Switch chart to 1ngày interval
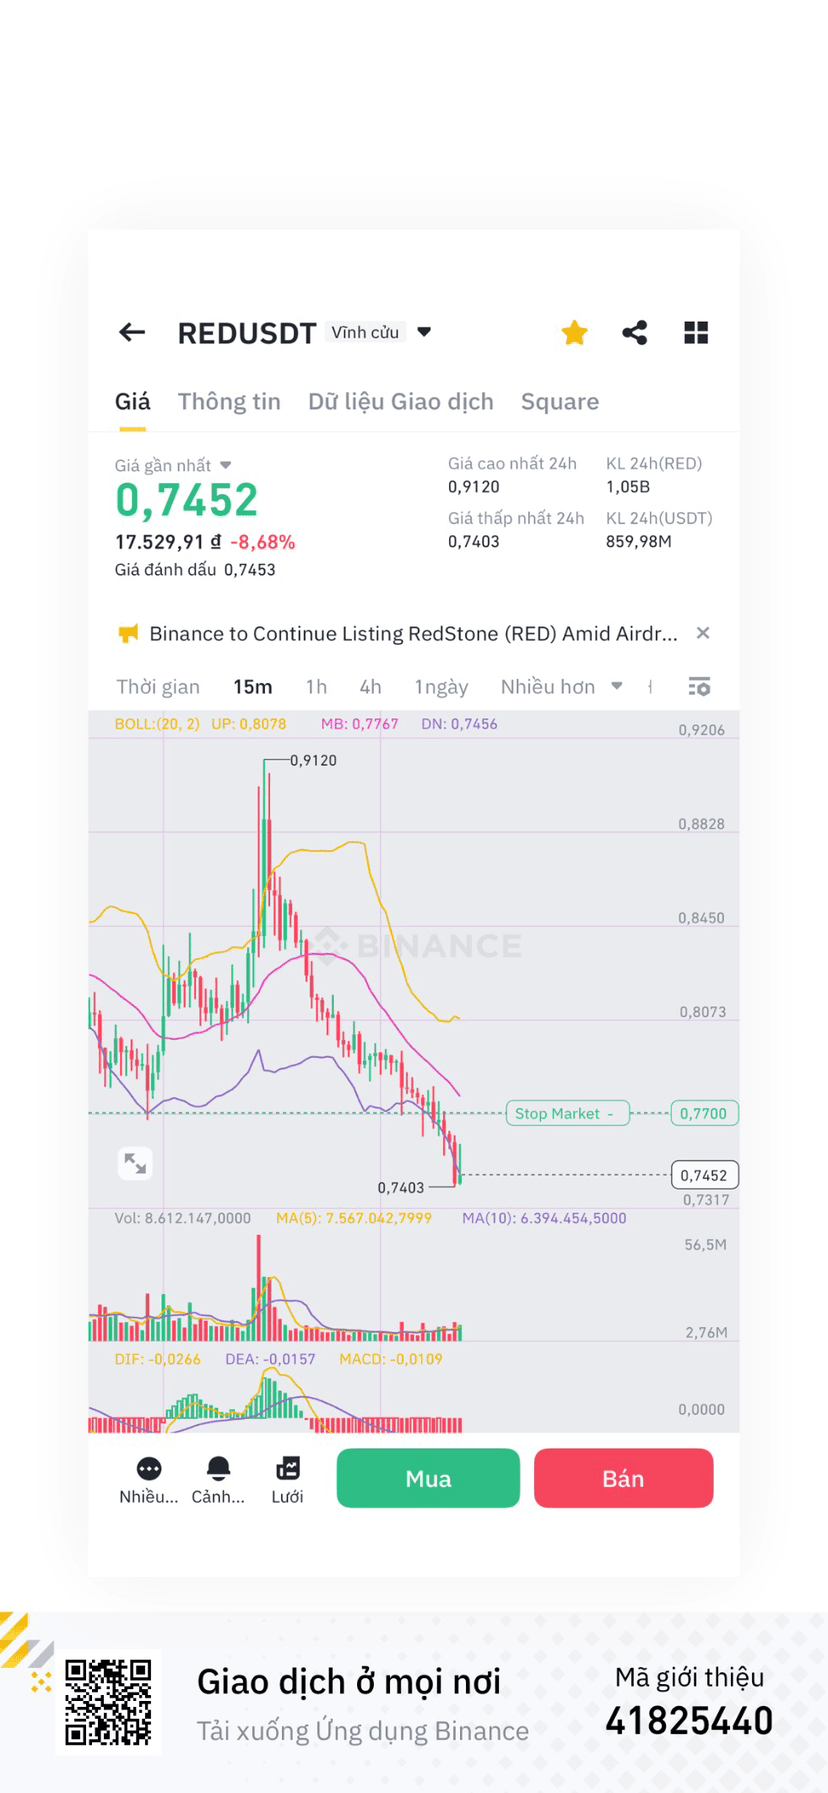Image resolution: width=828 pixels, height=1793 pixels. [x=441, y=686]
